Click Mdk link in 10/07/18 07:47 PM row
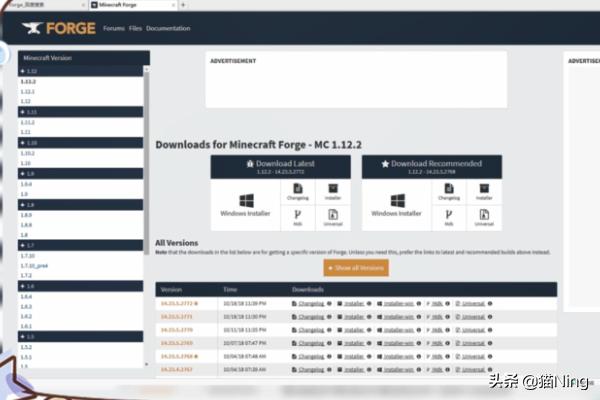This screenshot has height=400, width=600. [x=437, y=343]
